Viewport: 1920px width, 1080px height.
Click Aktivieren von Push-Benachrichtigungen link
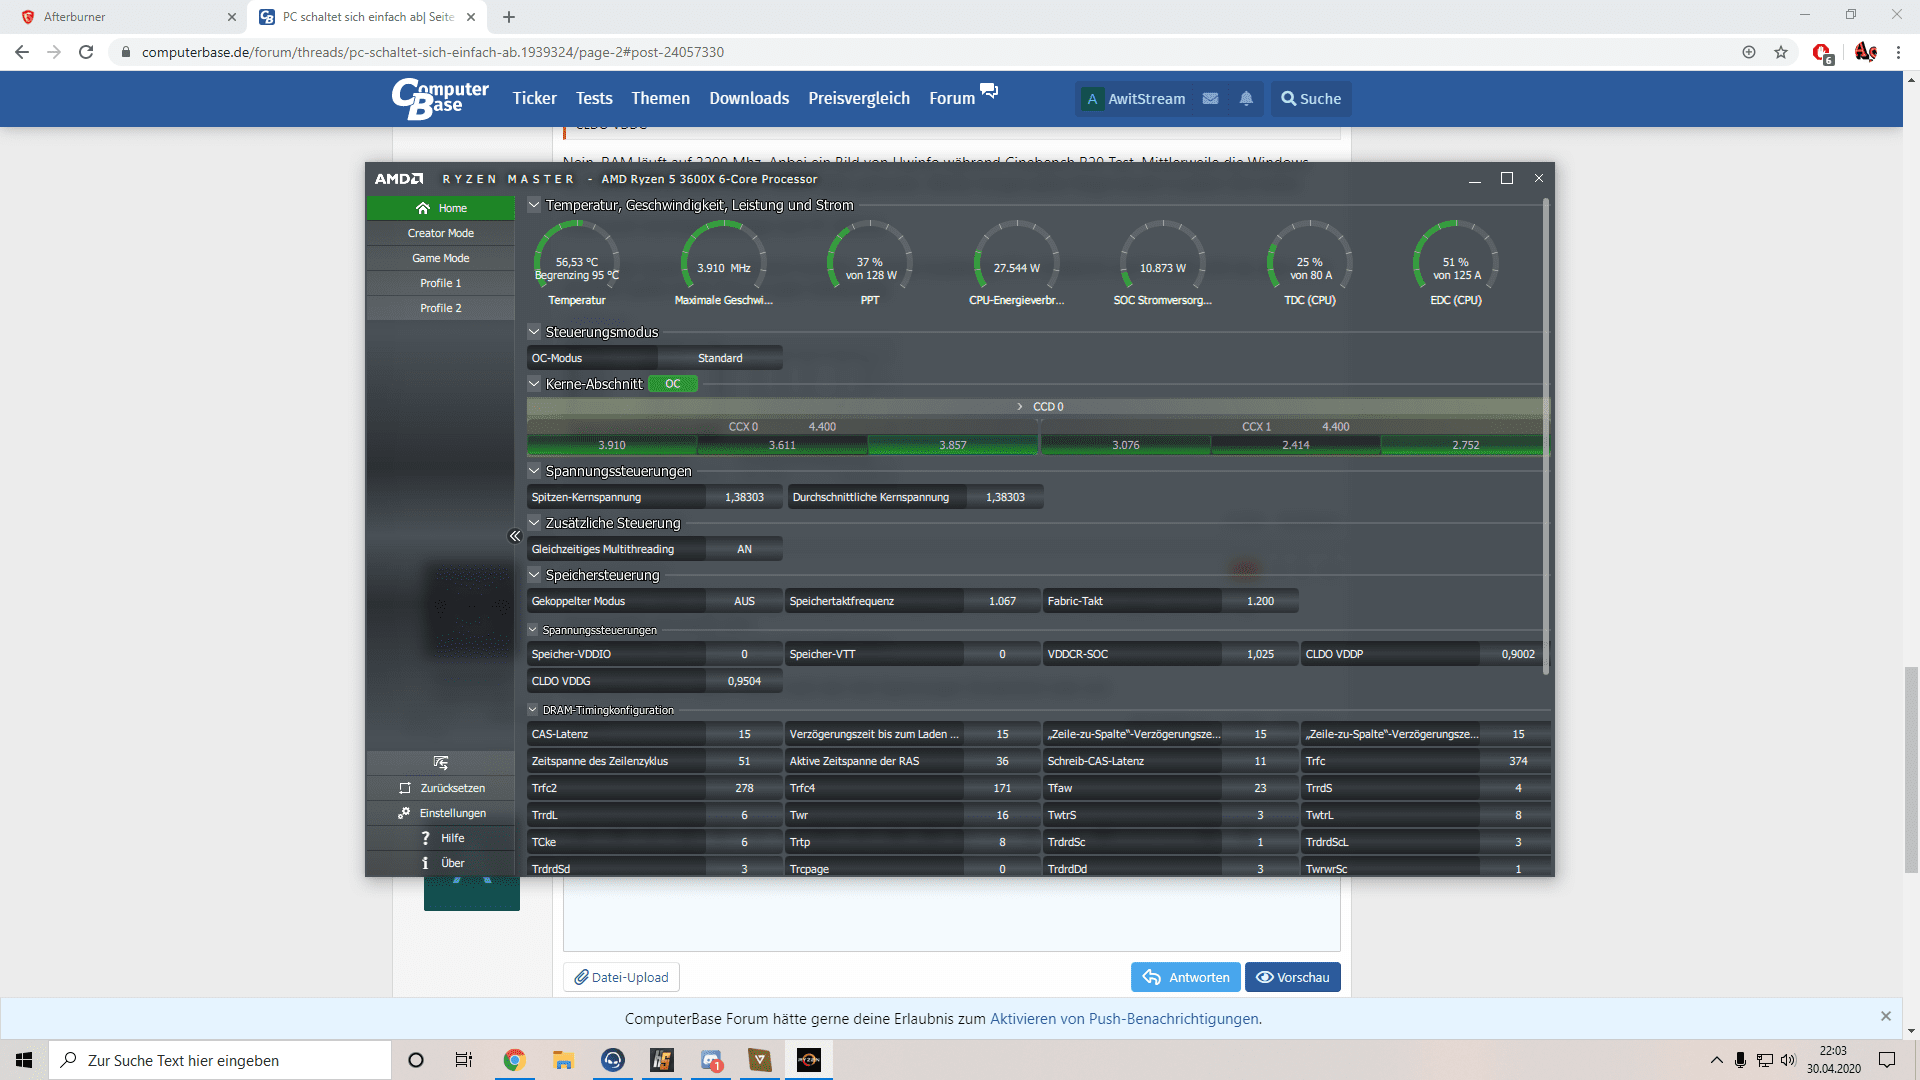(x=1125, y=1019)
